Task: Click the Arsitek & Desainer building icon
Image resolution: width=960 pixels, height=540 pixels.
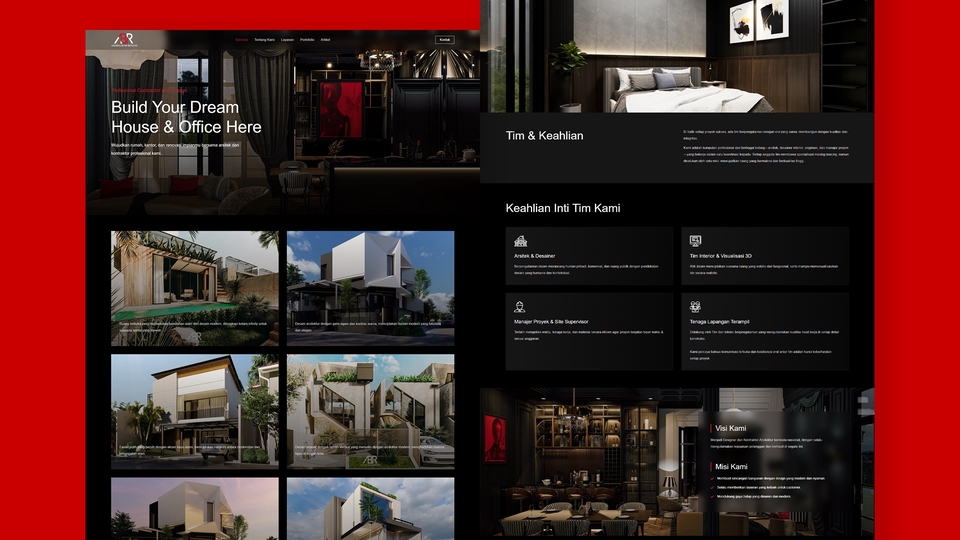Action: tap(520, 241)
